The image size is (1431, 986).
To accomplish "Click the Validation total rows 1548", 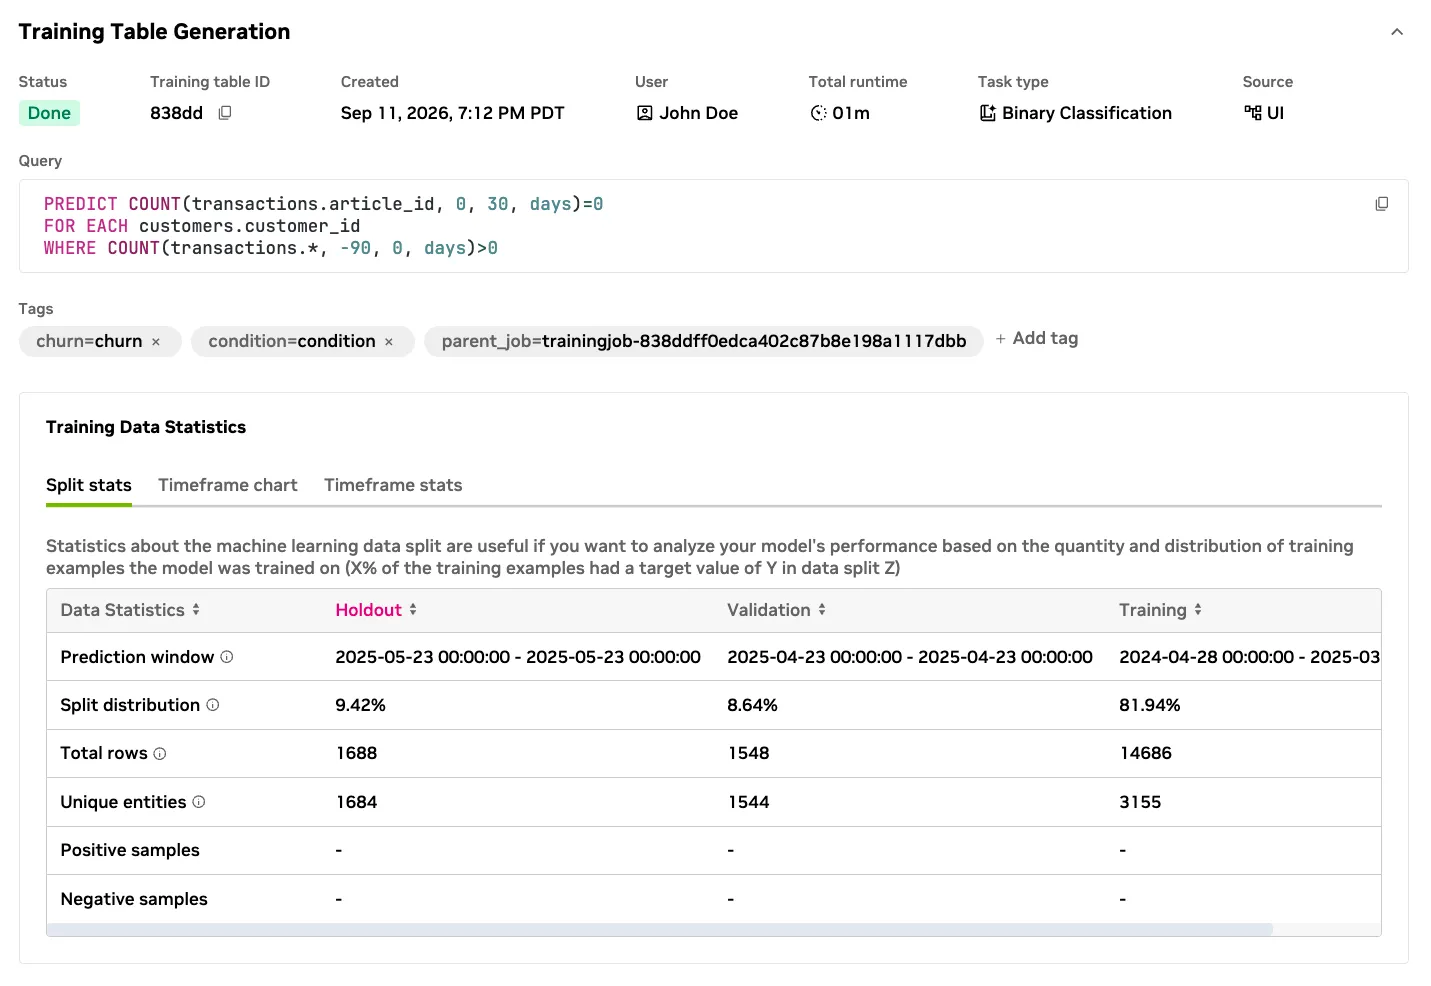I will point(748,753).
